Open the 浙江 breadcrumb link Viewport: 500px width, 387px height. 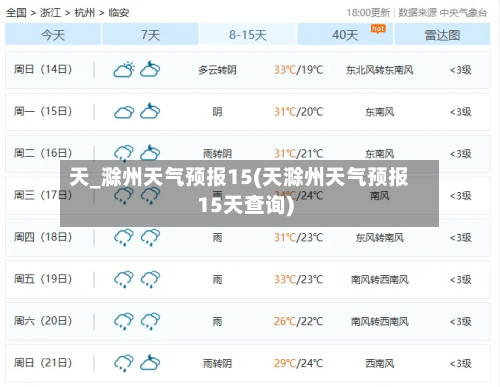50,13
